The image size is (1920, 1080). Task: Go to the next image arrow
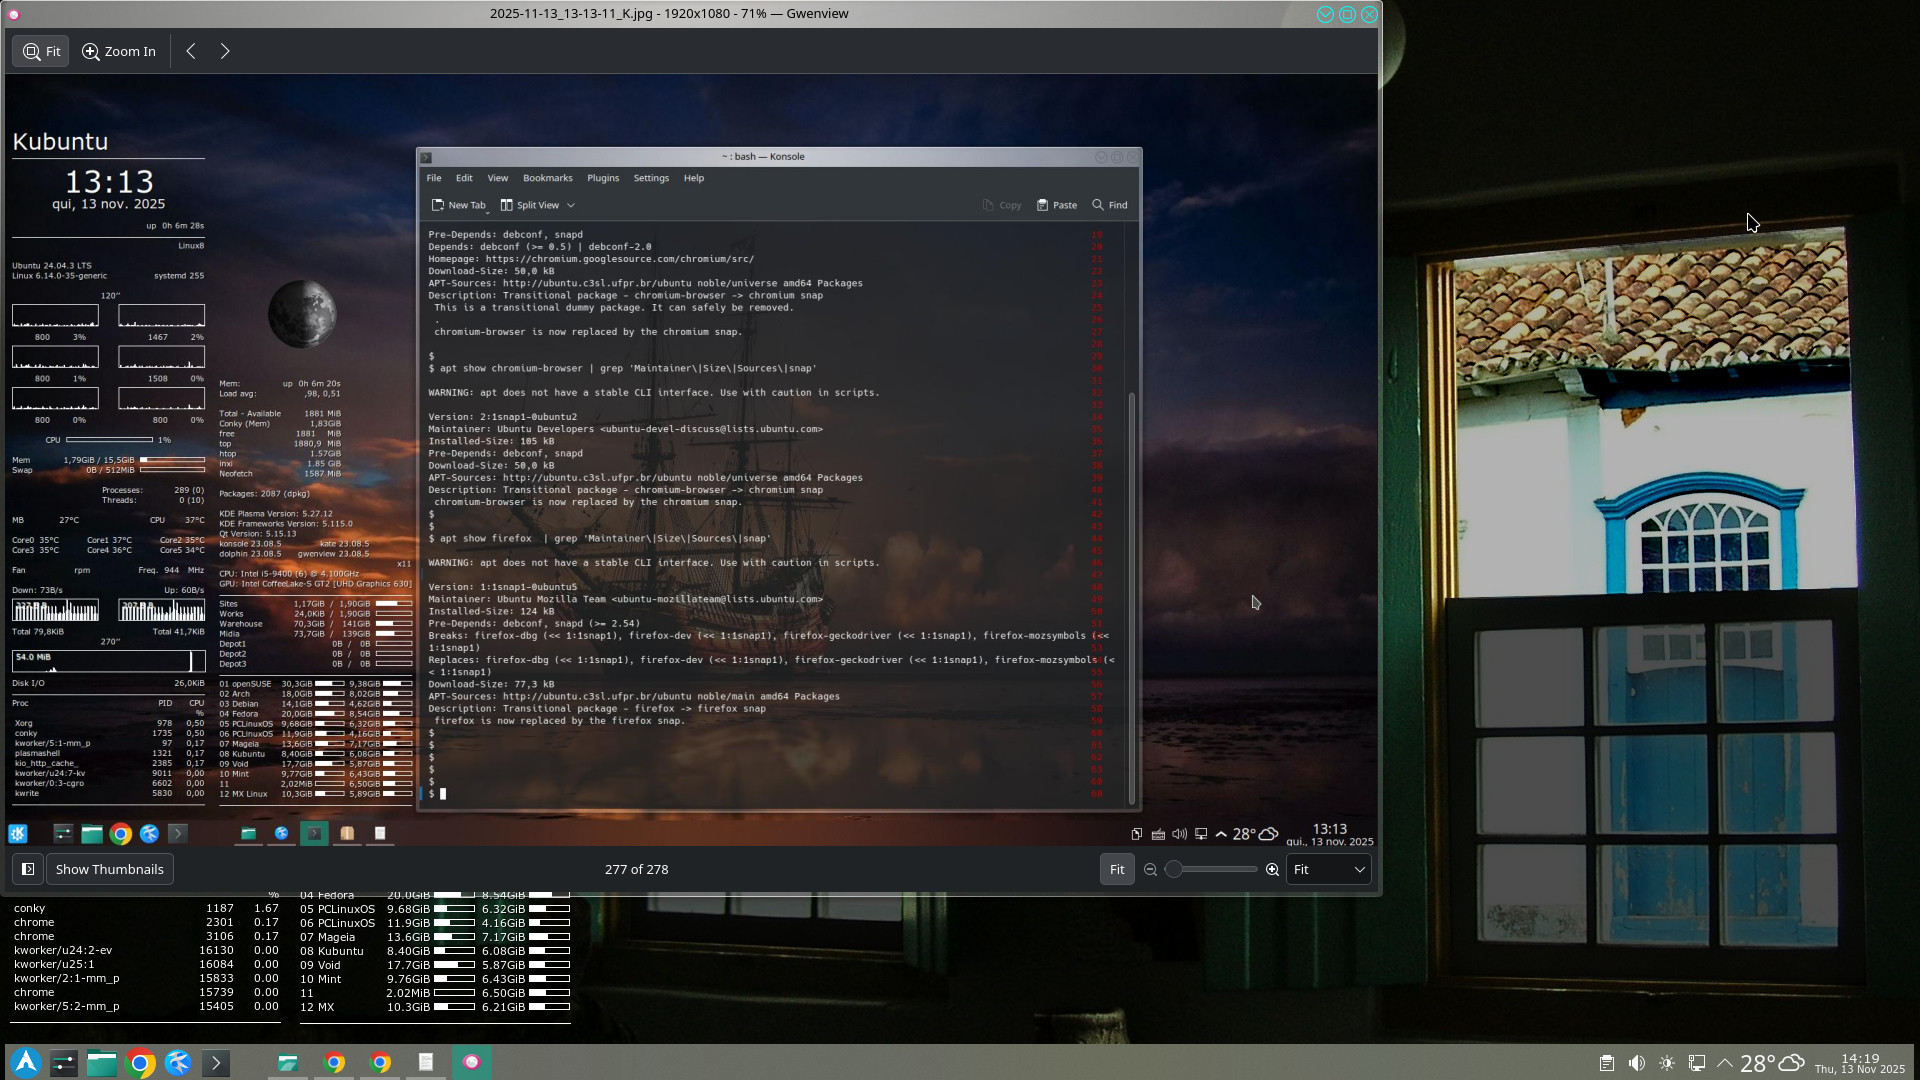click(x=225, y=51)
